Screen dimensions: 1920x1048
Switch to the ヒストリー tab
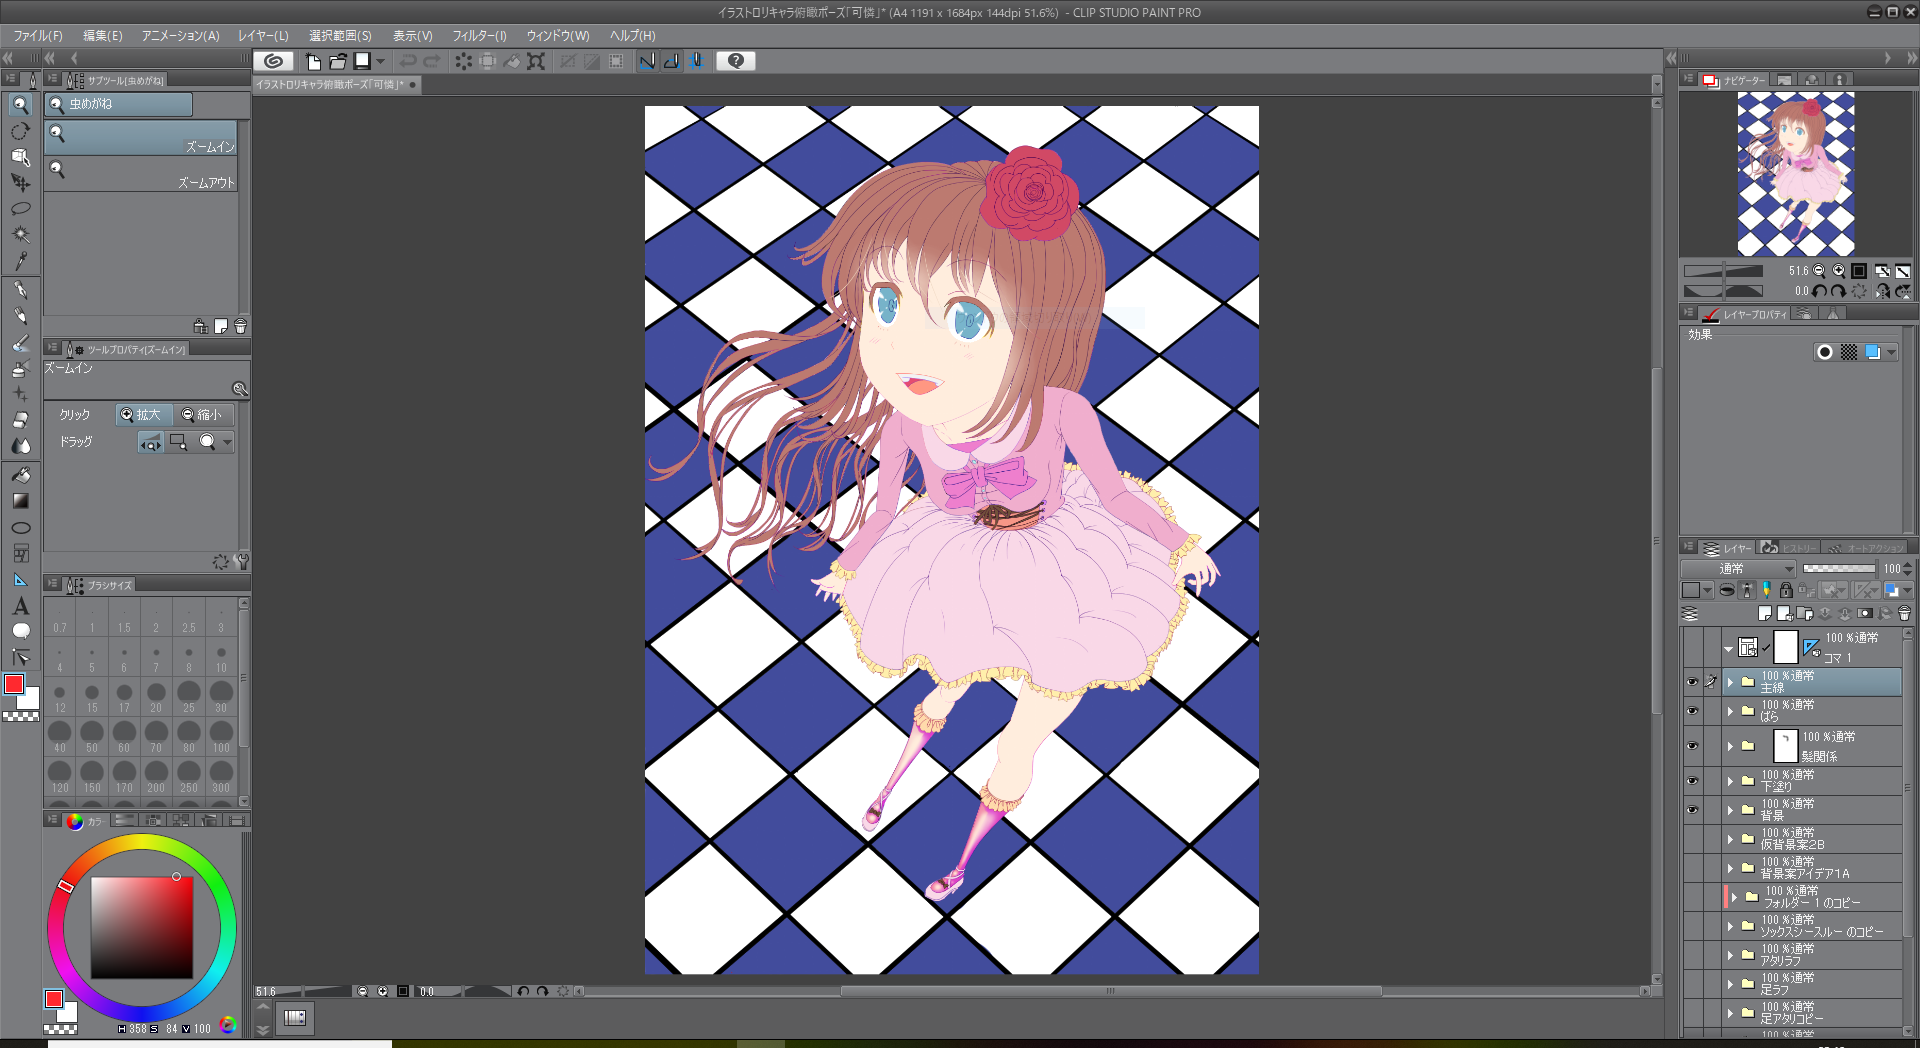[x=1789, y=548]
